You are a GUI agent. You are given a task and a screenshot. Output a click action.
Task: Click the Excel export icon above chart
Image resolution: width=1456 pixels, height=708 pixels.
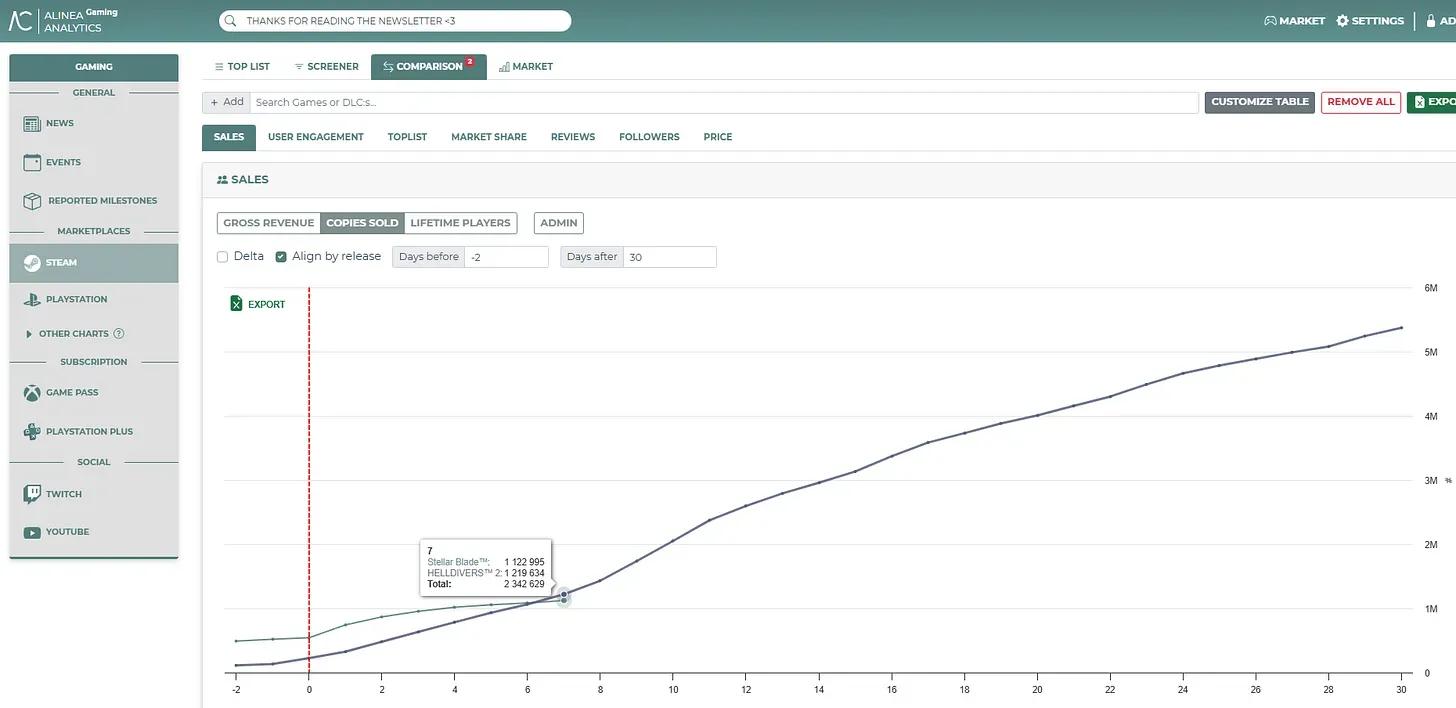coord(236,304)
